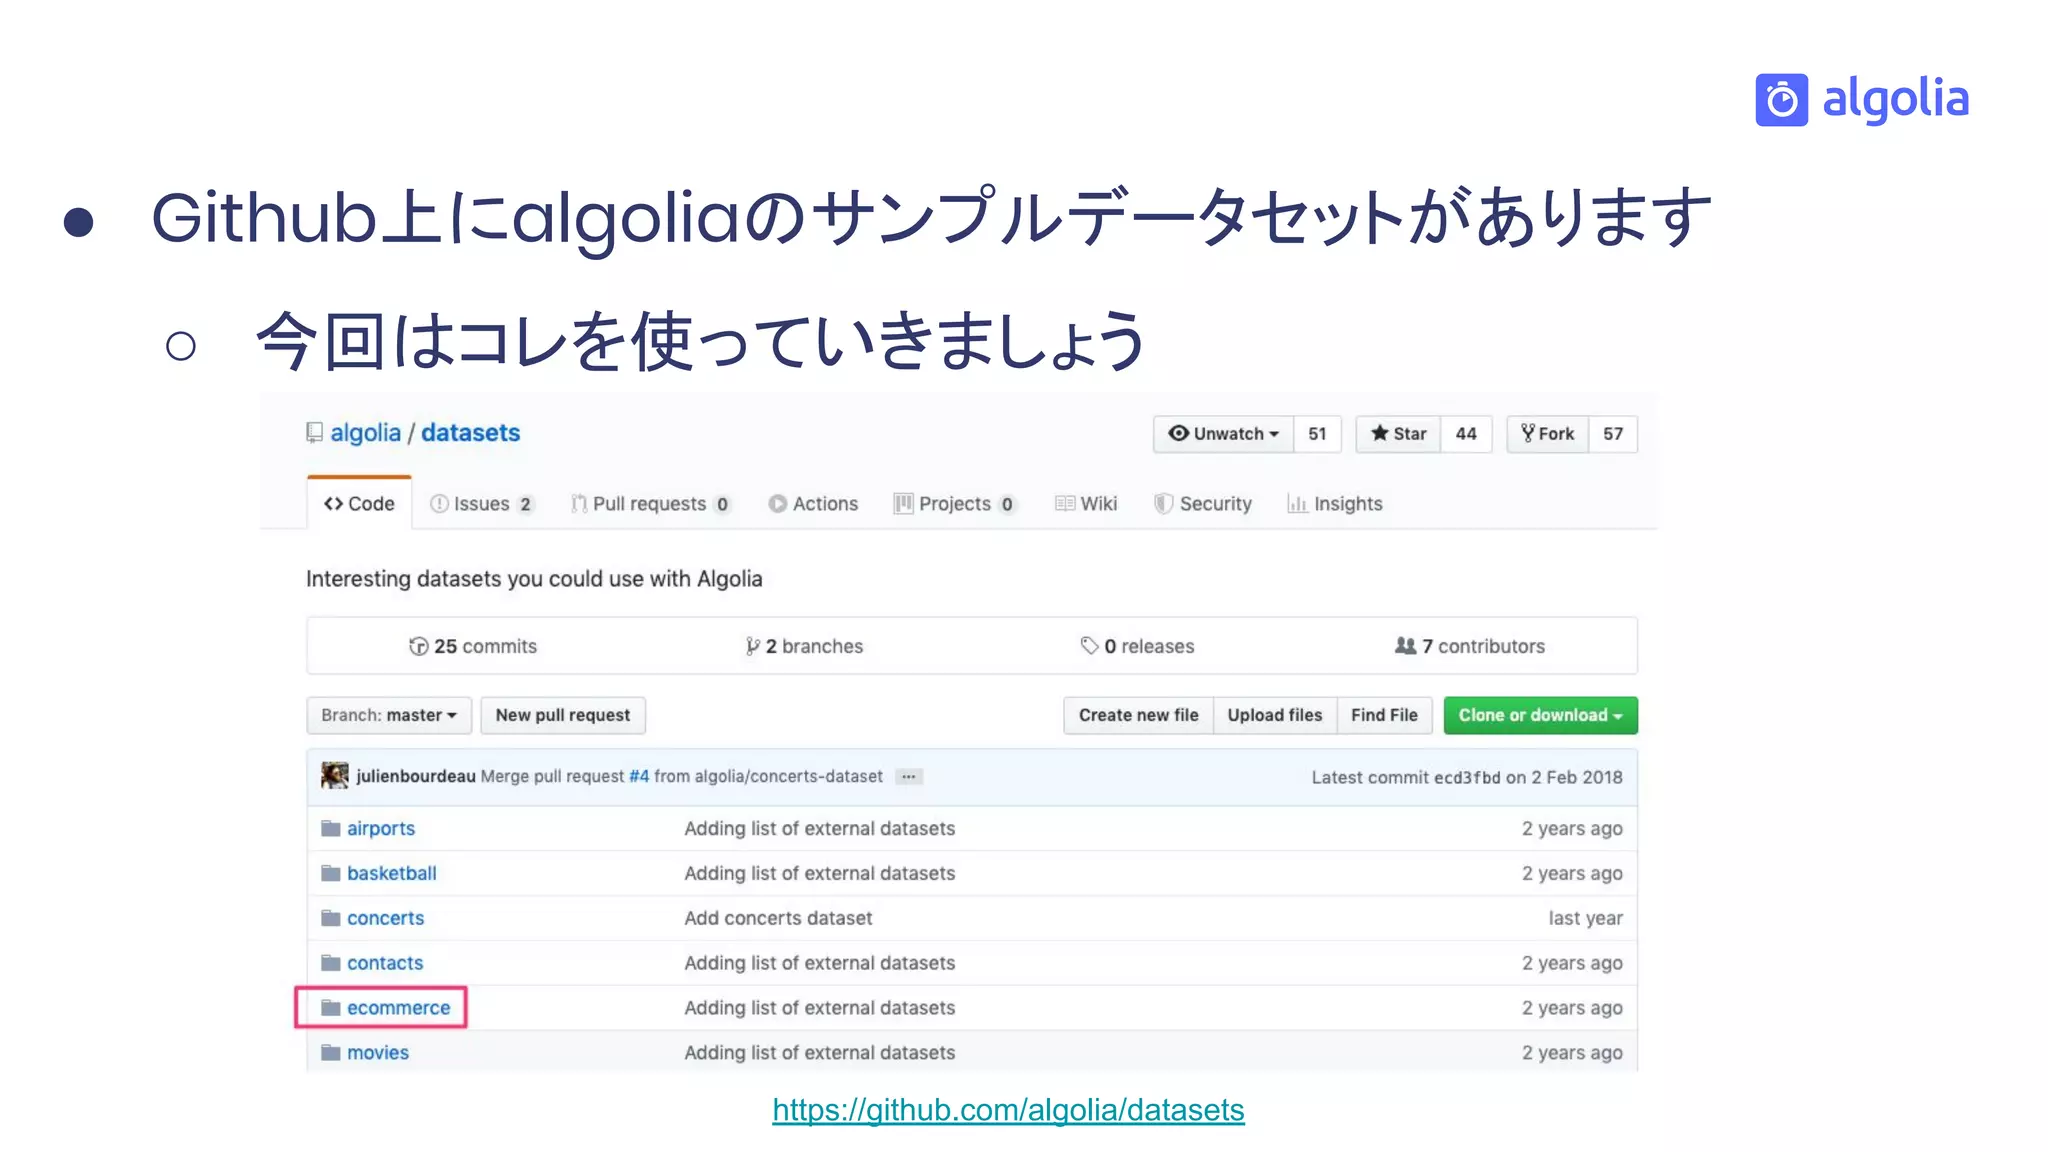
Task: Click the airports folder icon
Action: [x=331, y=828]
